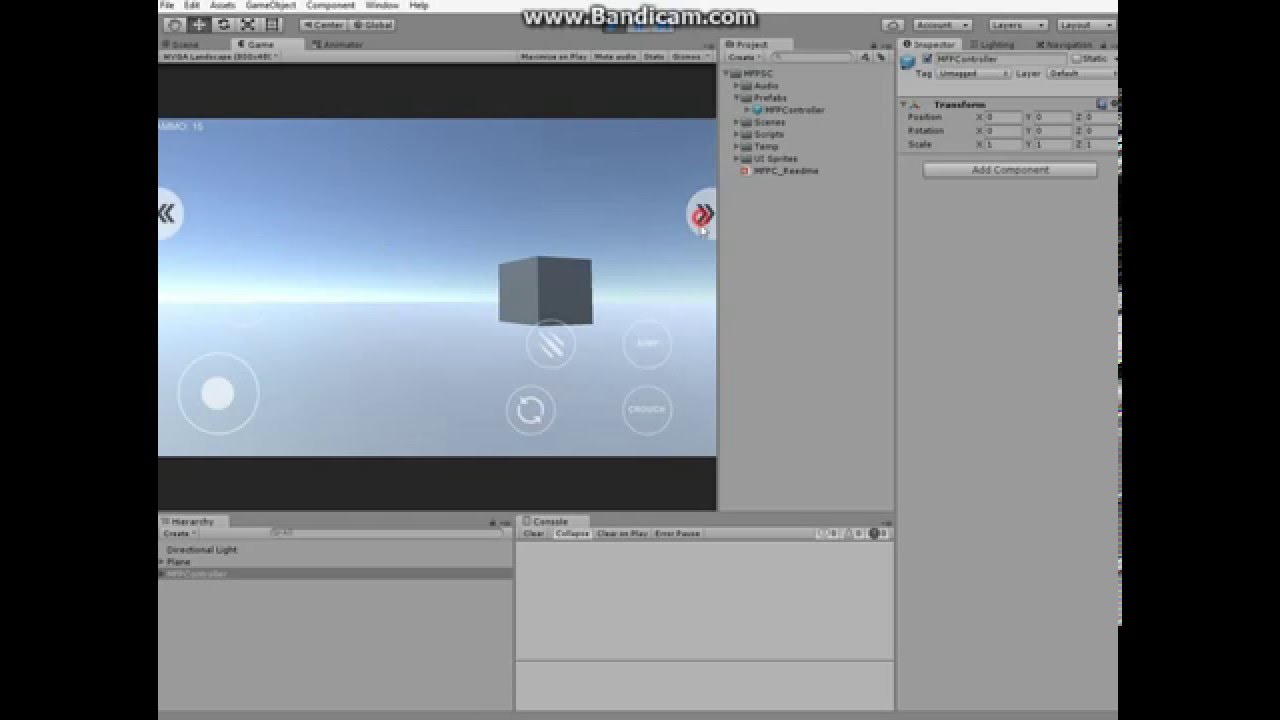Click the Console warning count icon
The image size is (1280, 720).
click(855, 534)
